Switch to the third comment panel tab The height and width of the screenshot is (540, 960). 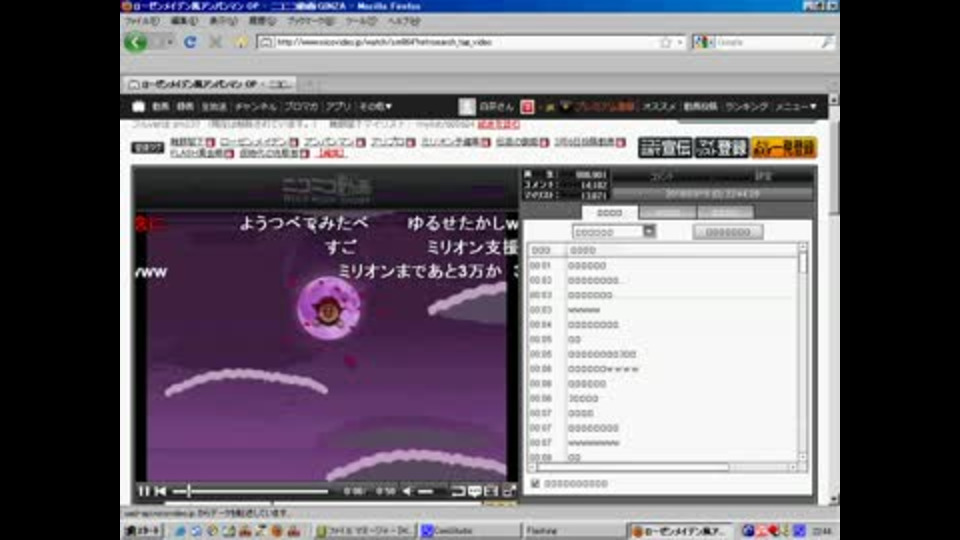[x=726, y=212]
